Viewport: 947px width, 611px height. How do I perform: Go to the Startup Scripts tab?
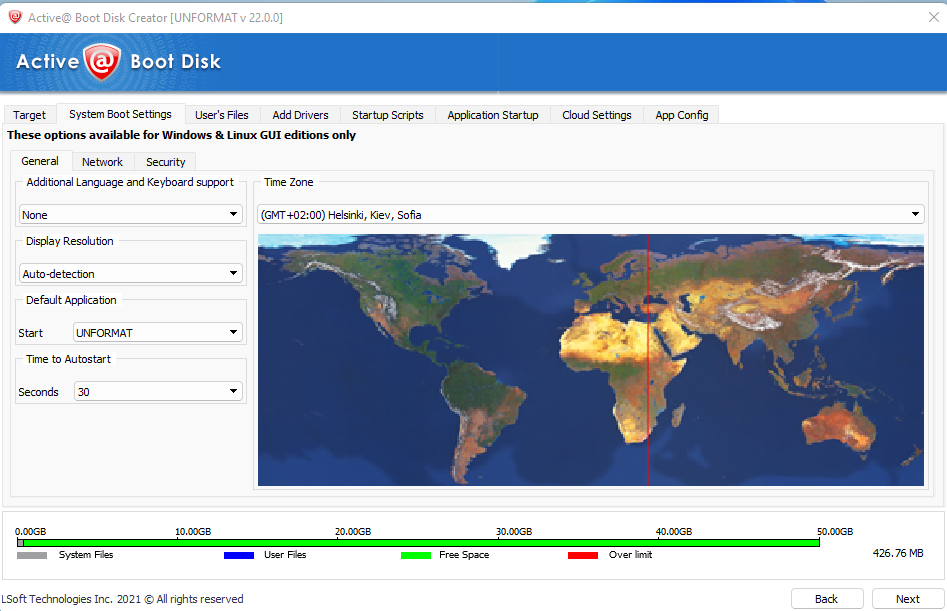[x=387, y=115]
